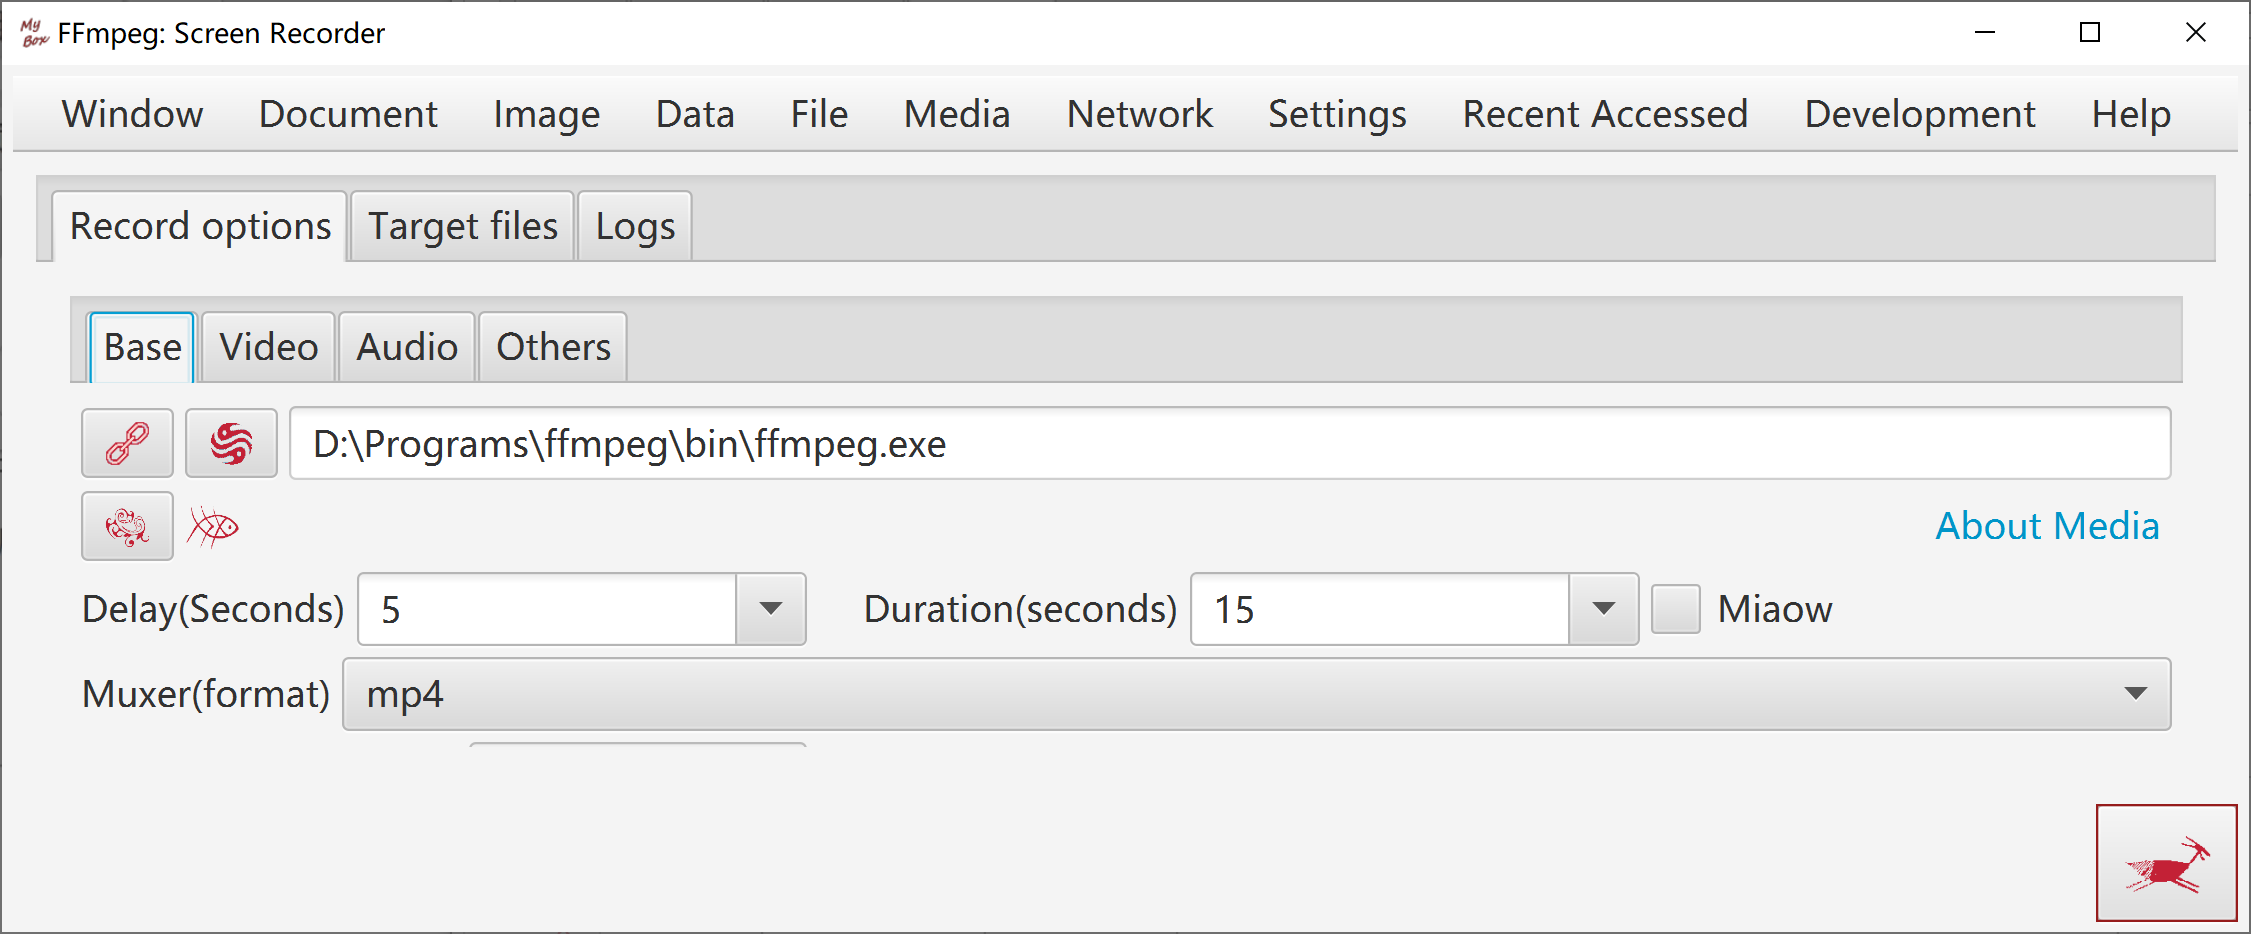Image resolution: width=2251 pixels, height=934 pixels.
Task: Click the red fish icon
Action: click(x=213, y=526)
